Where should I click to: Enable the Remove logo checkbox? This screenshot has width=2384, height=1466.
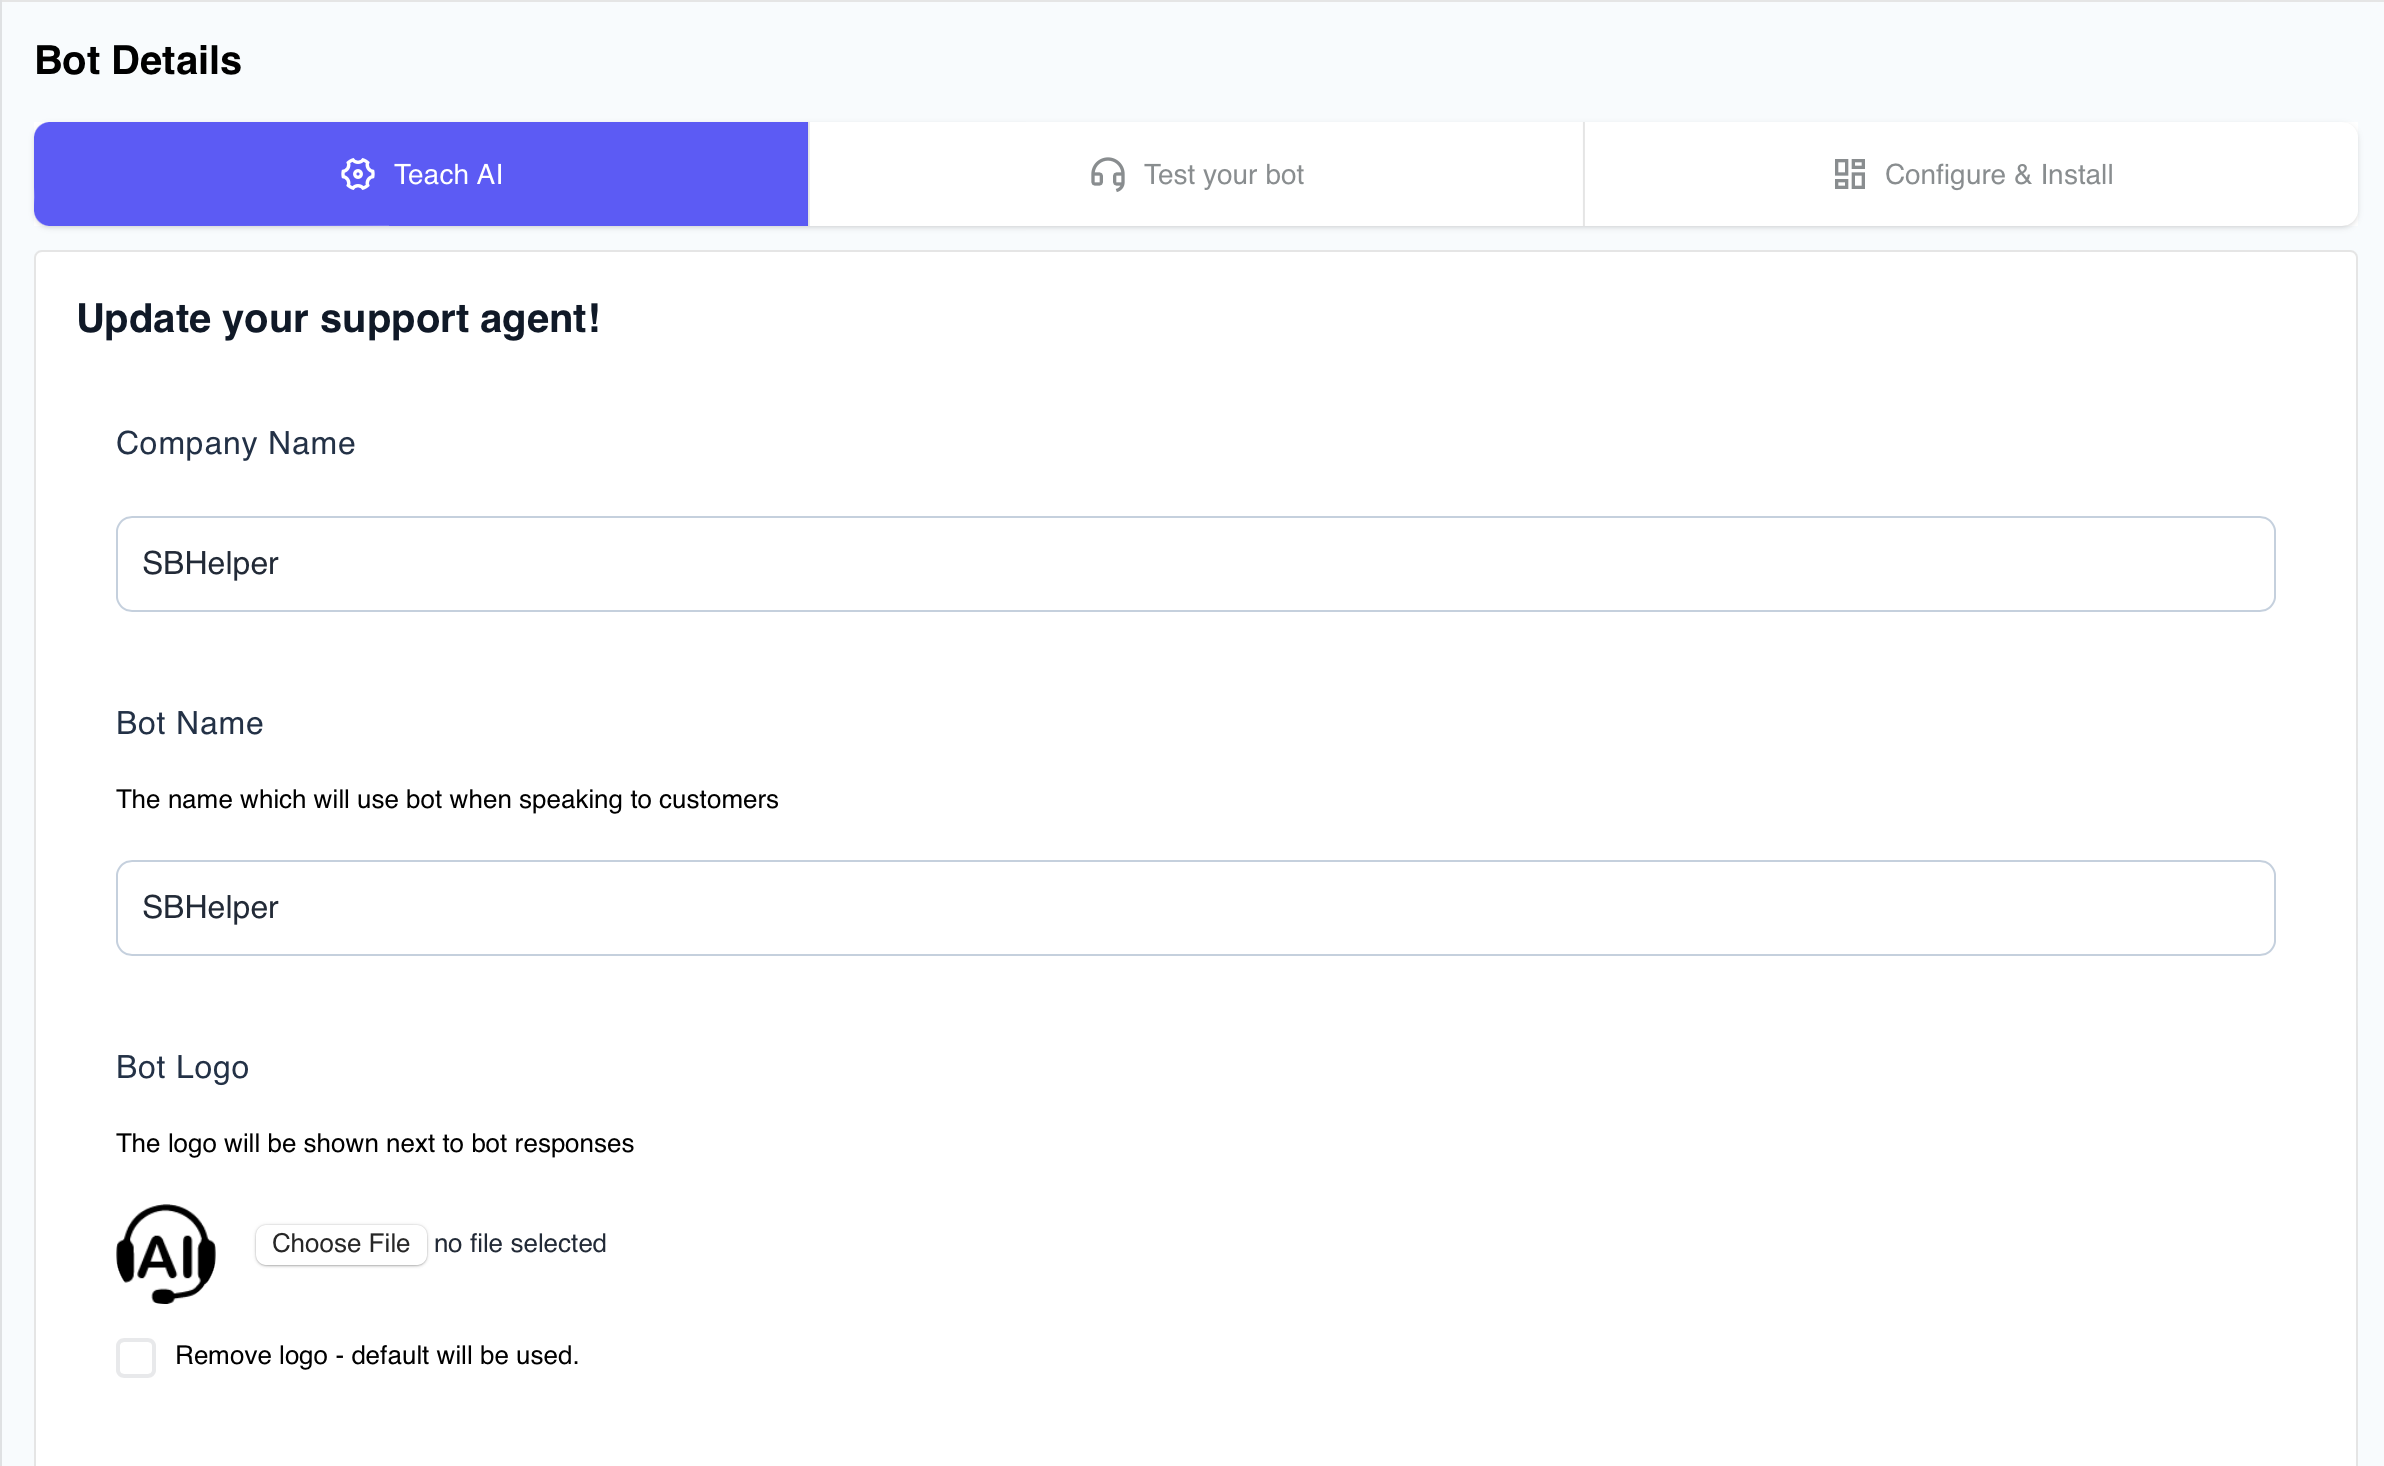(x=136, y=1357)
